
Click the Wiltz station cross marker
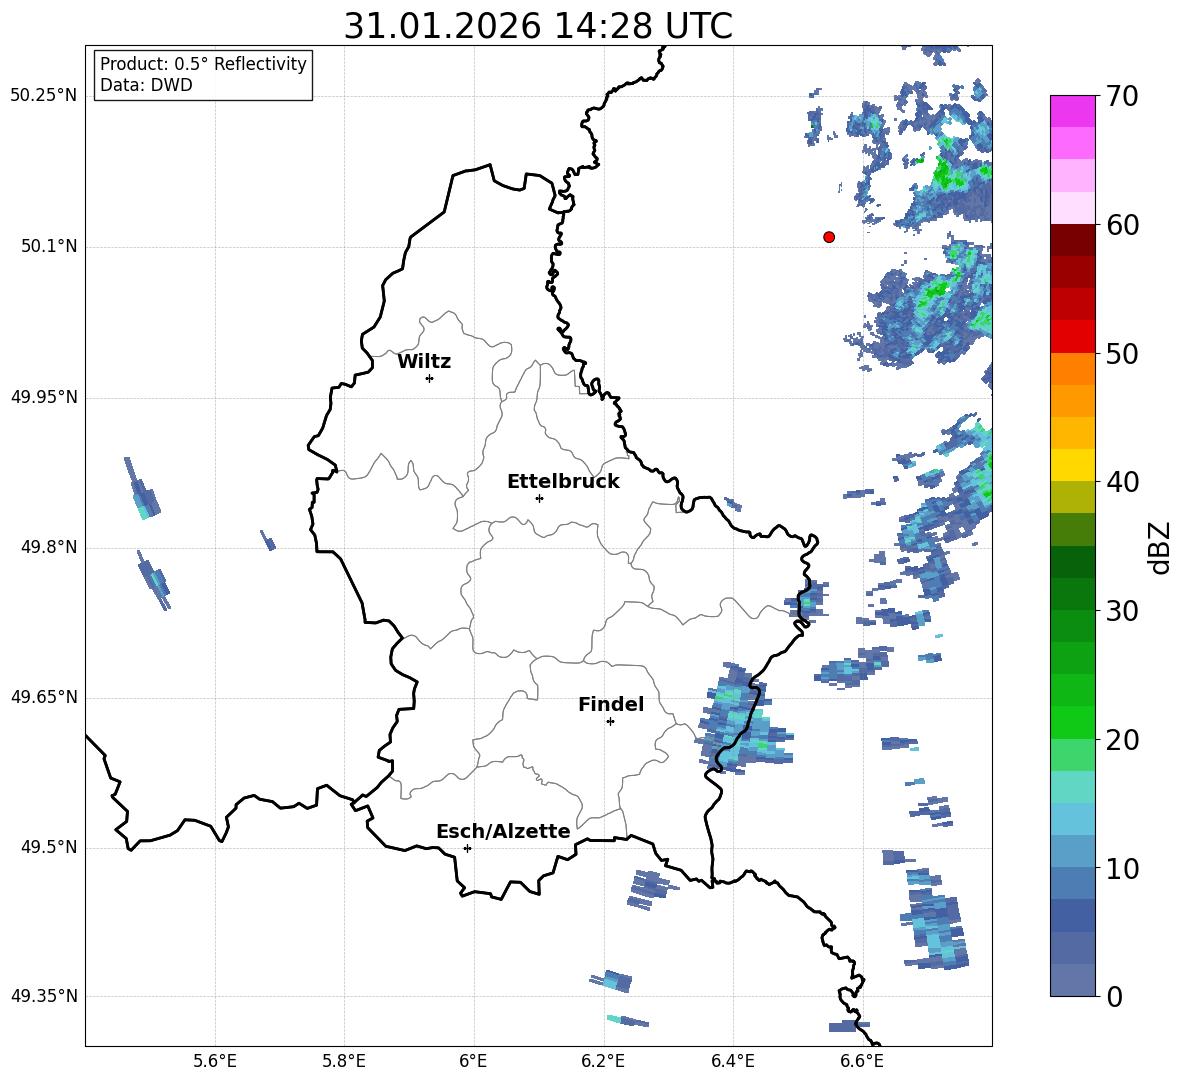click(429, 378)
